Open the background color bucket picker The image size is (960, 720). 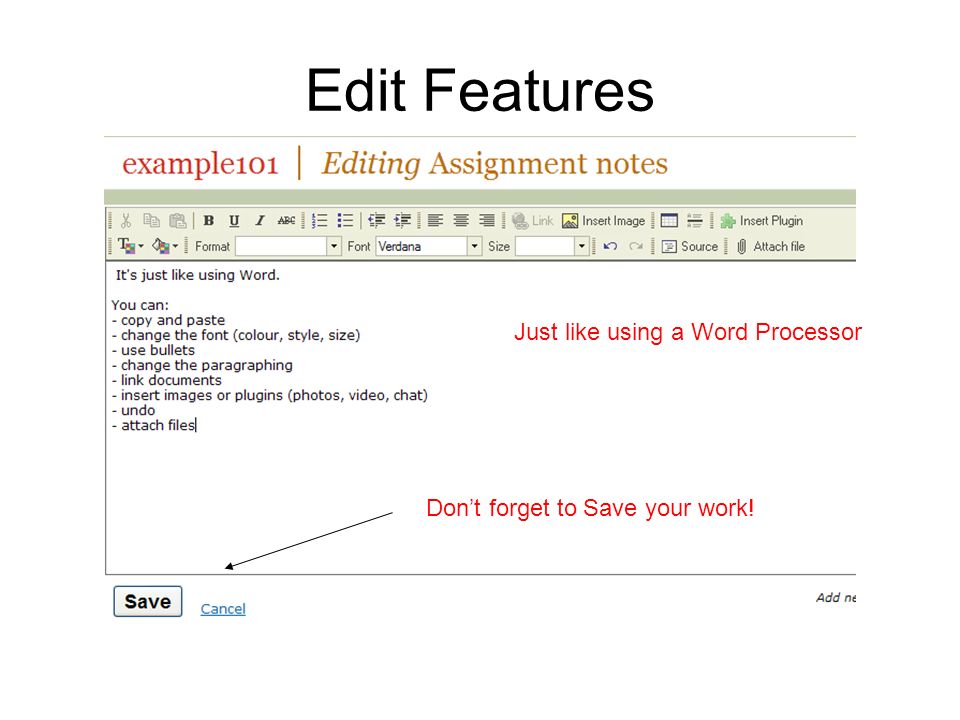(165, 246)
